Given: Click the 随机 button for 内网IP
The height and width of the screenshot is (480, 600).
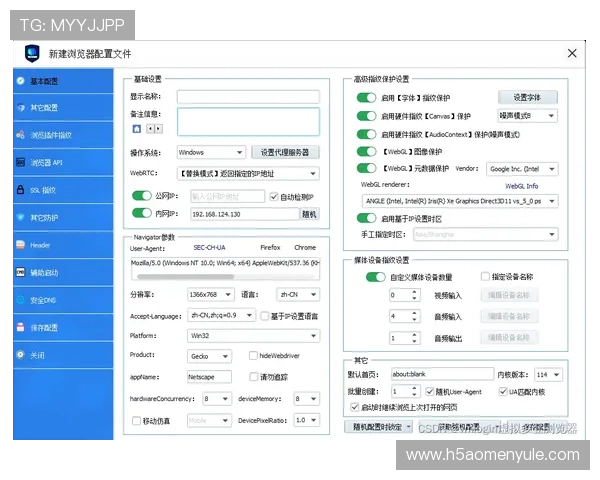Looking at the screenshot, I should click(x=309, y=214).
